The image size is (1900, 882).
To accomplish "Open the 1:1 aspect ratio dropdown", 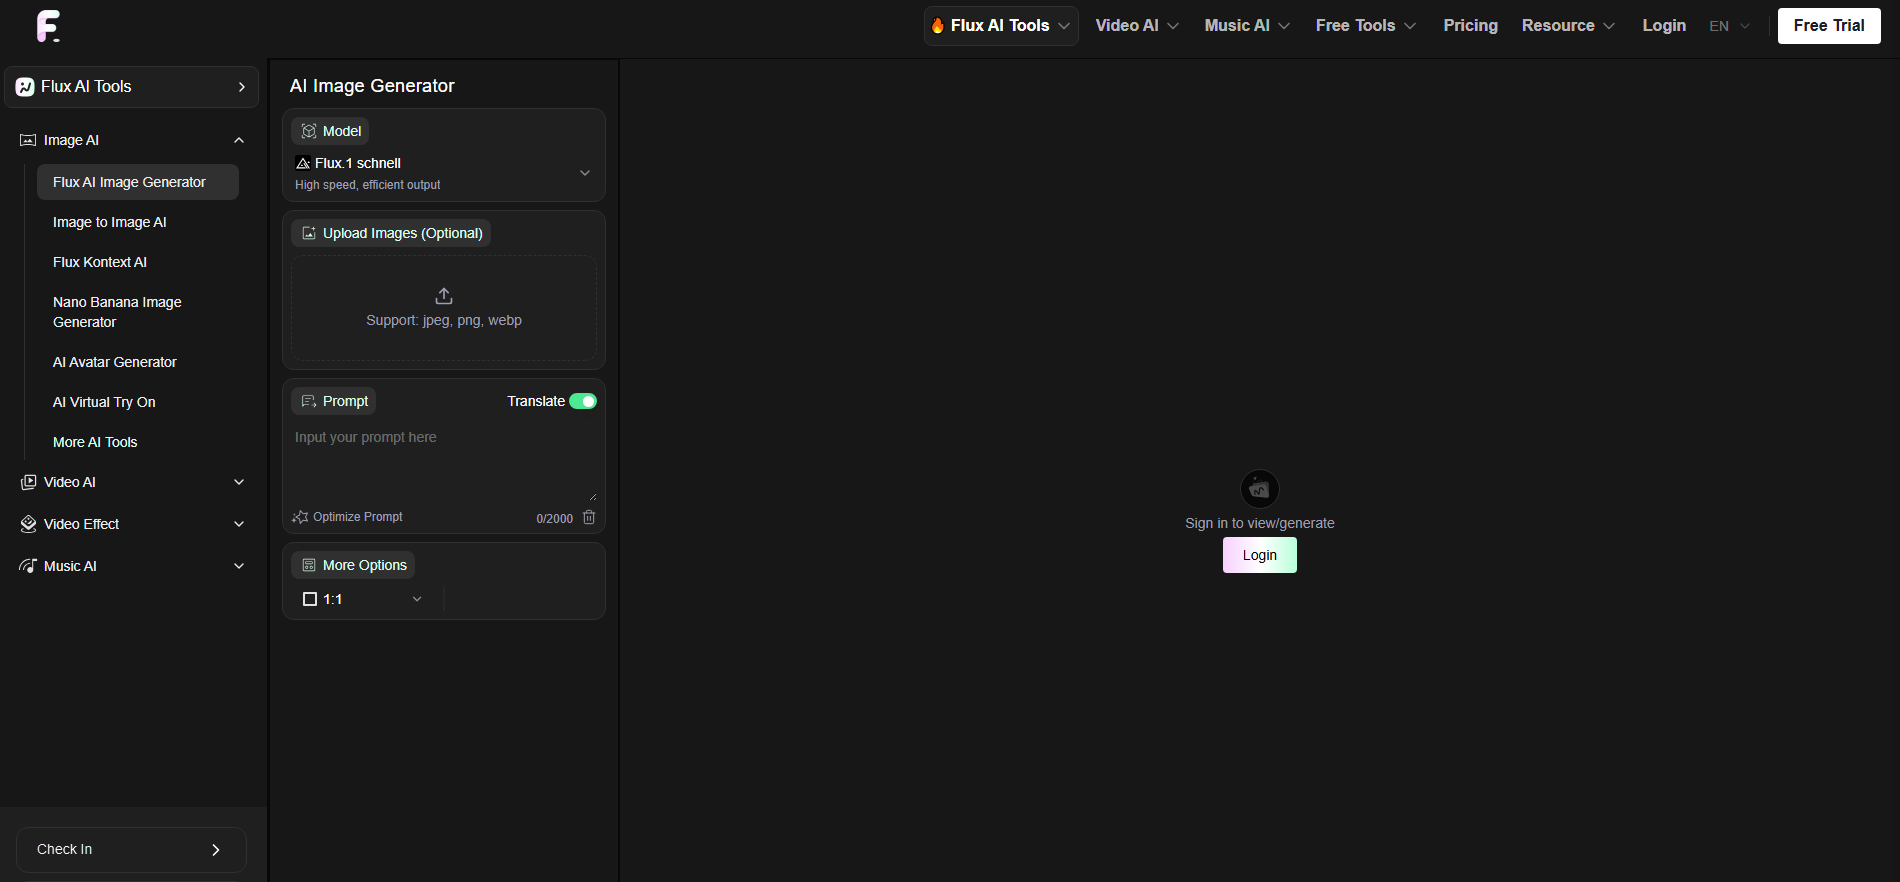I will coord(363,599).
